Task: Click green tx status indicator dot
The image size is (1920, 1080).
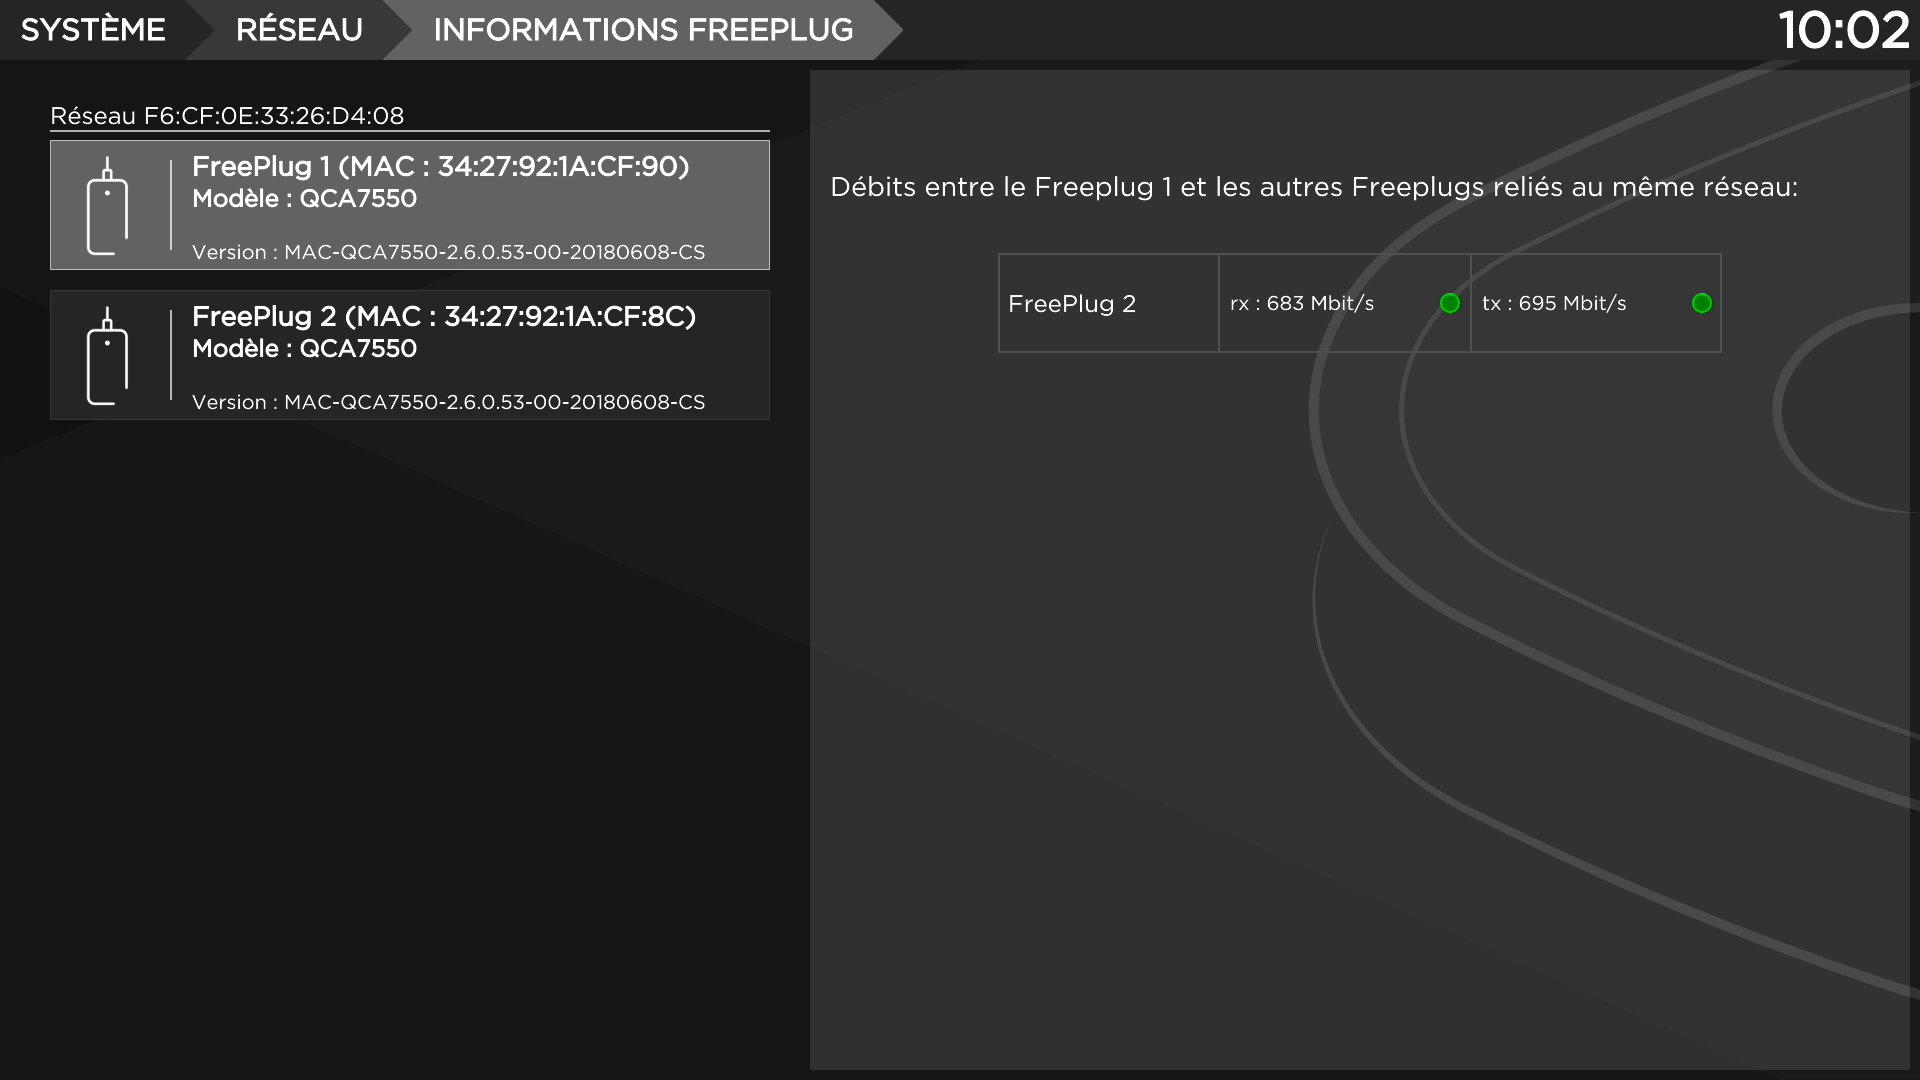Action: tap(1701, 303)
